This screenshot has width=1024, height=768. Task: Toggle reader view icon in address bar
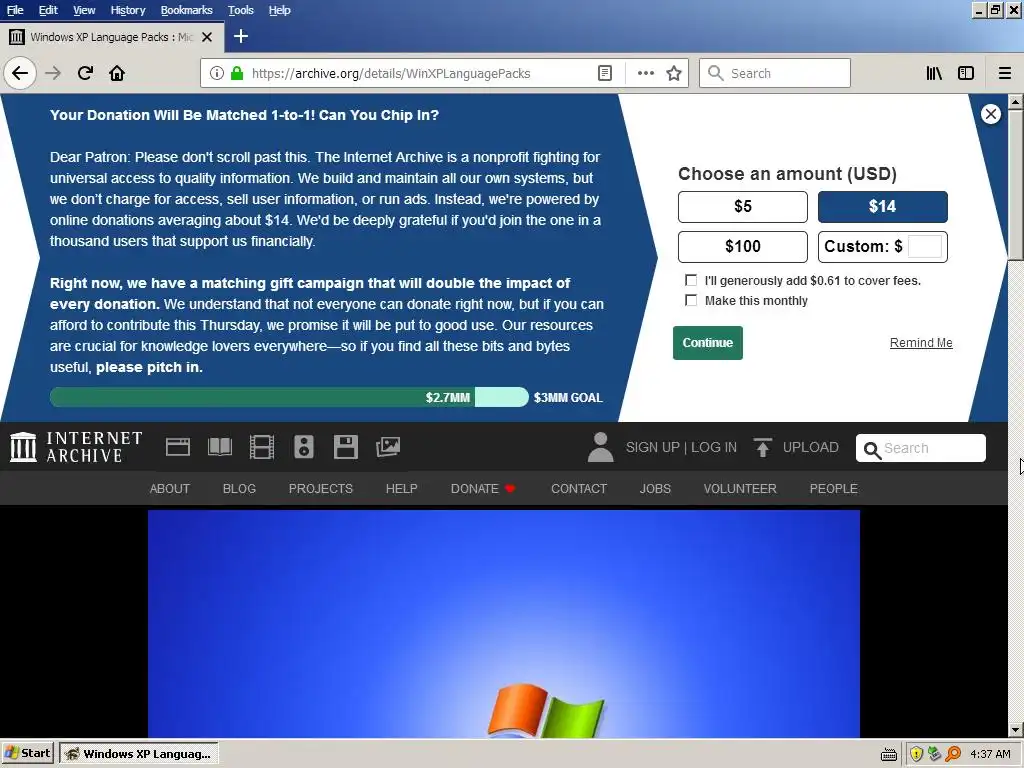click(605, 73)
